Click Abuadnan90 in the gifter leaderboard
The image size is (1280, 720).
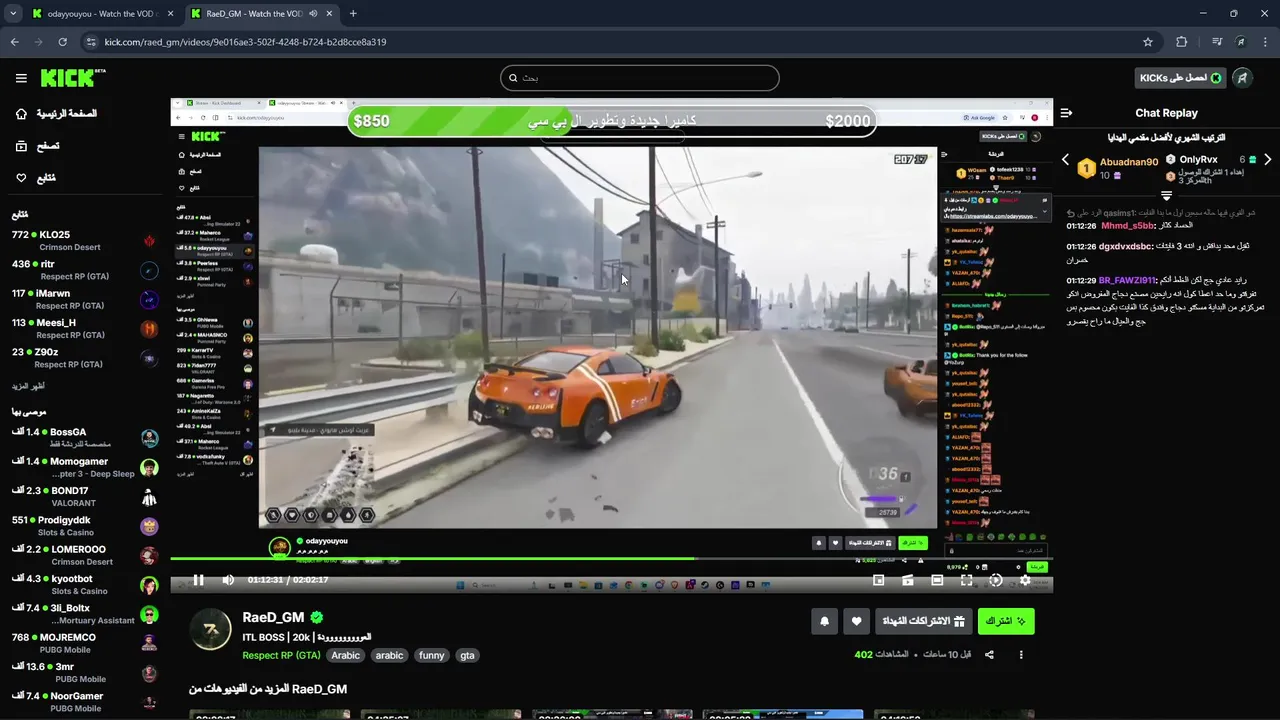click(1128, 161)
